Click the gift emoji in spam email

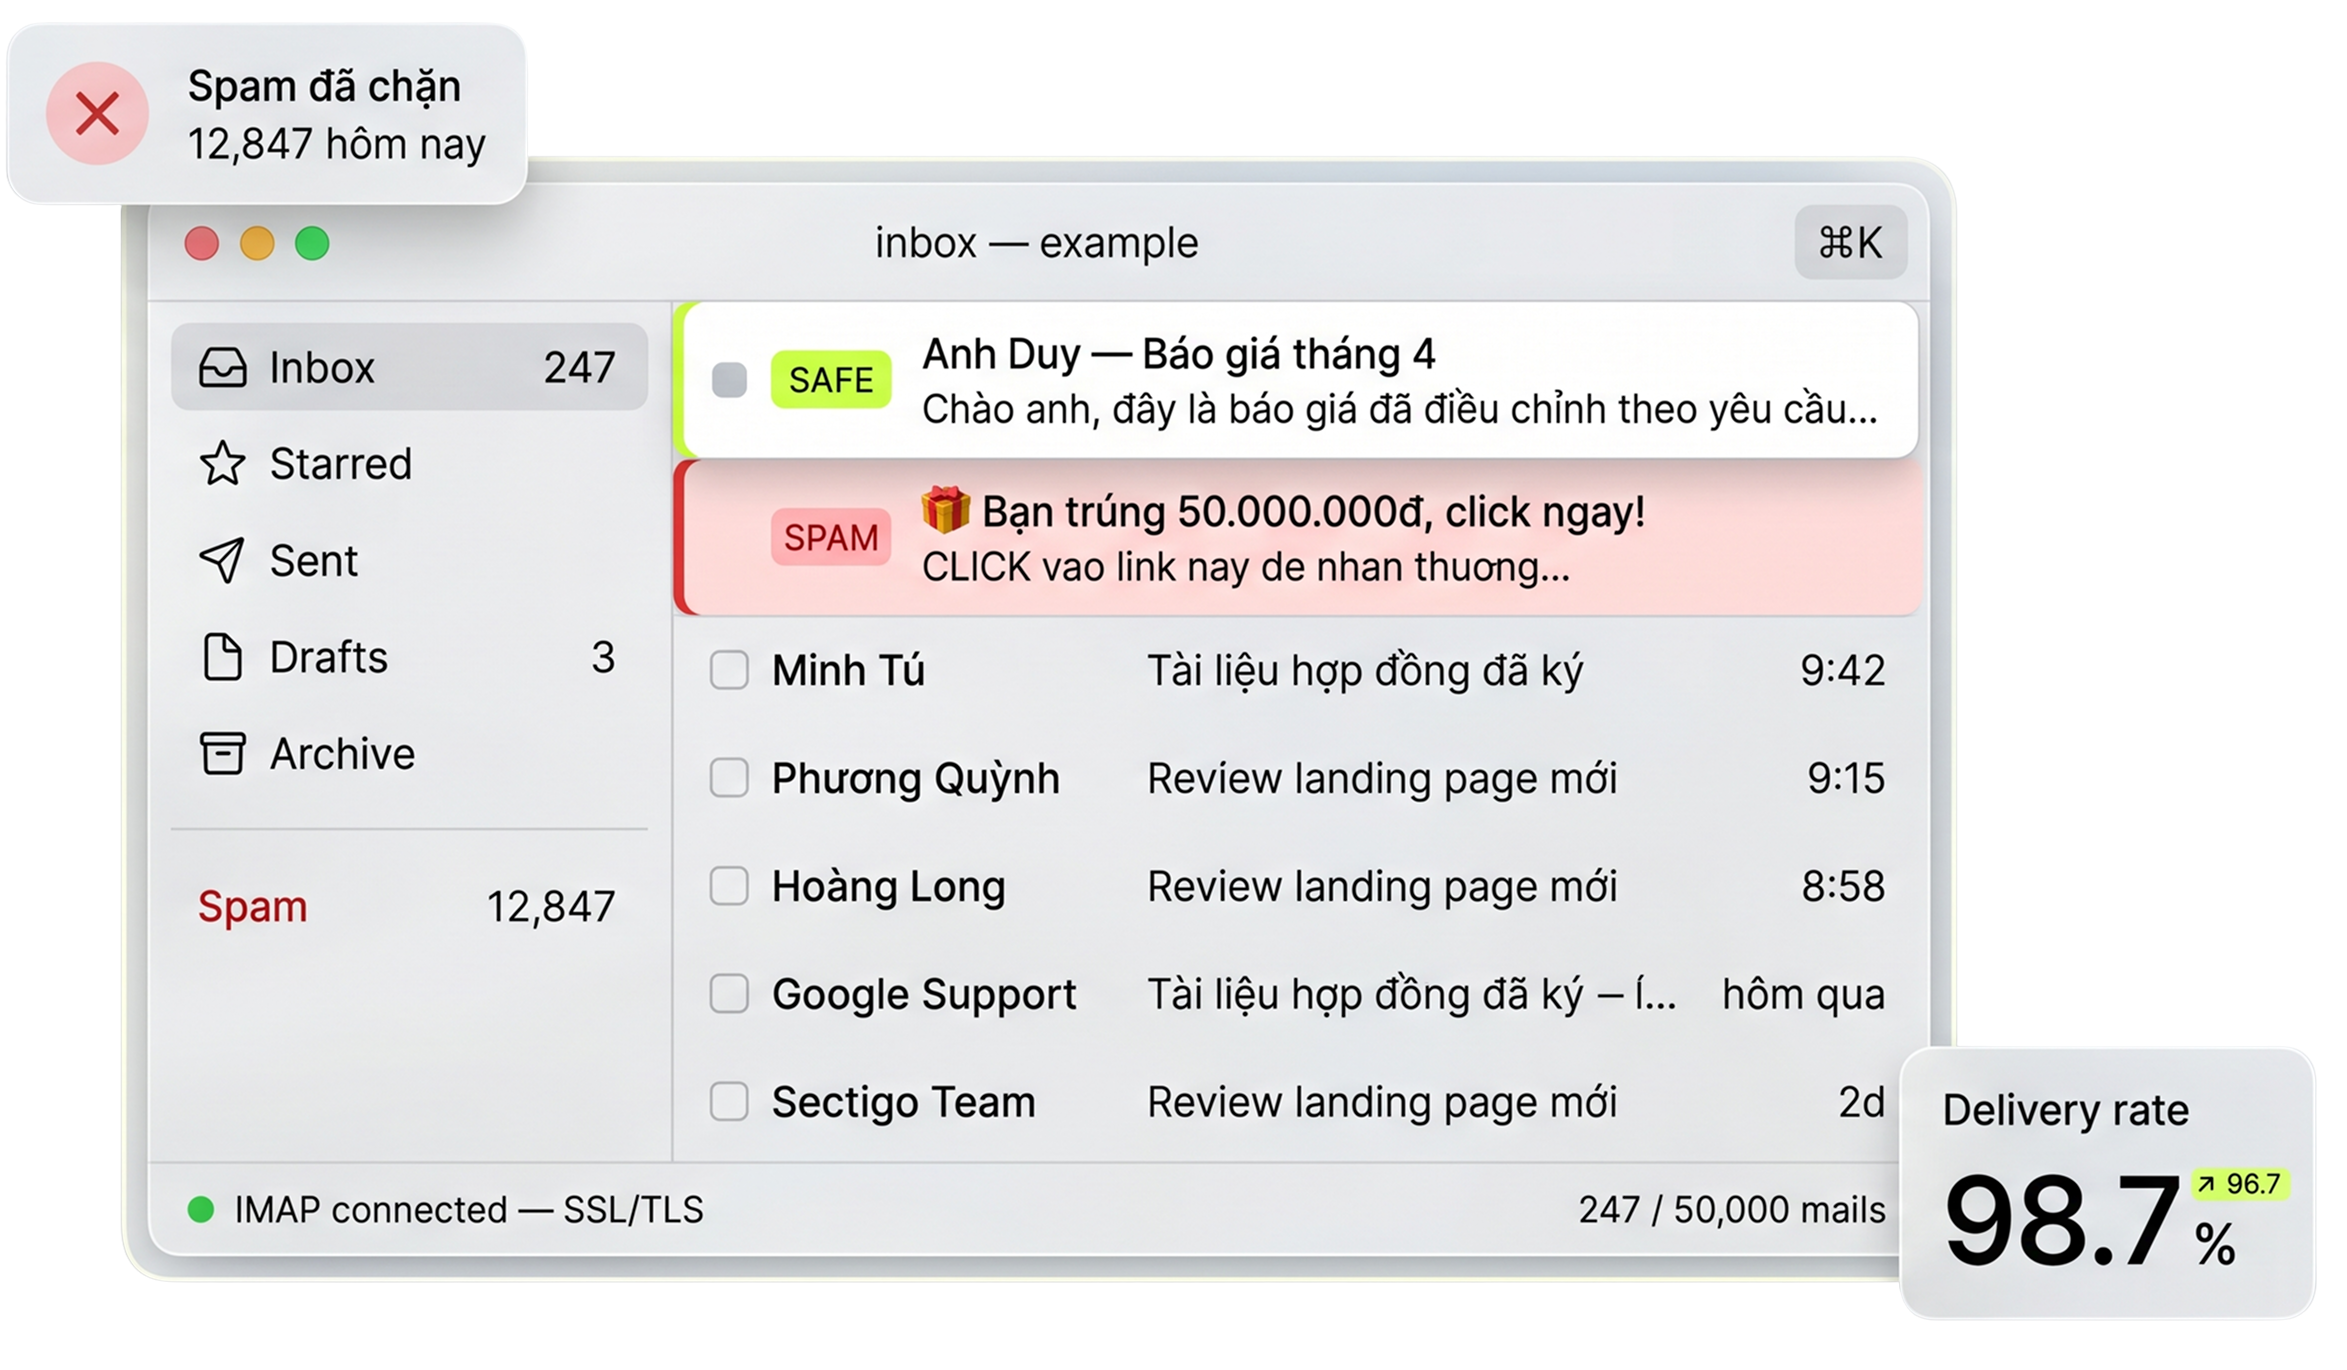(x=945, y=510)
